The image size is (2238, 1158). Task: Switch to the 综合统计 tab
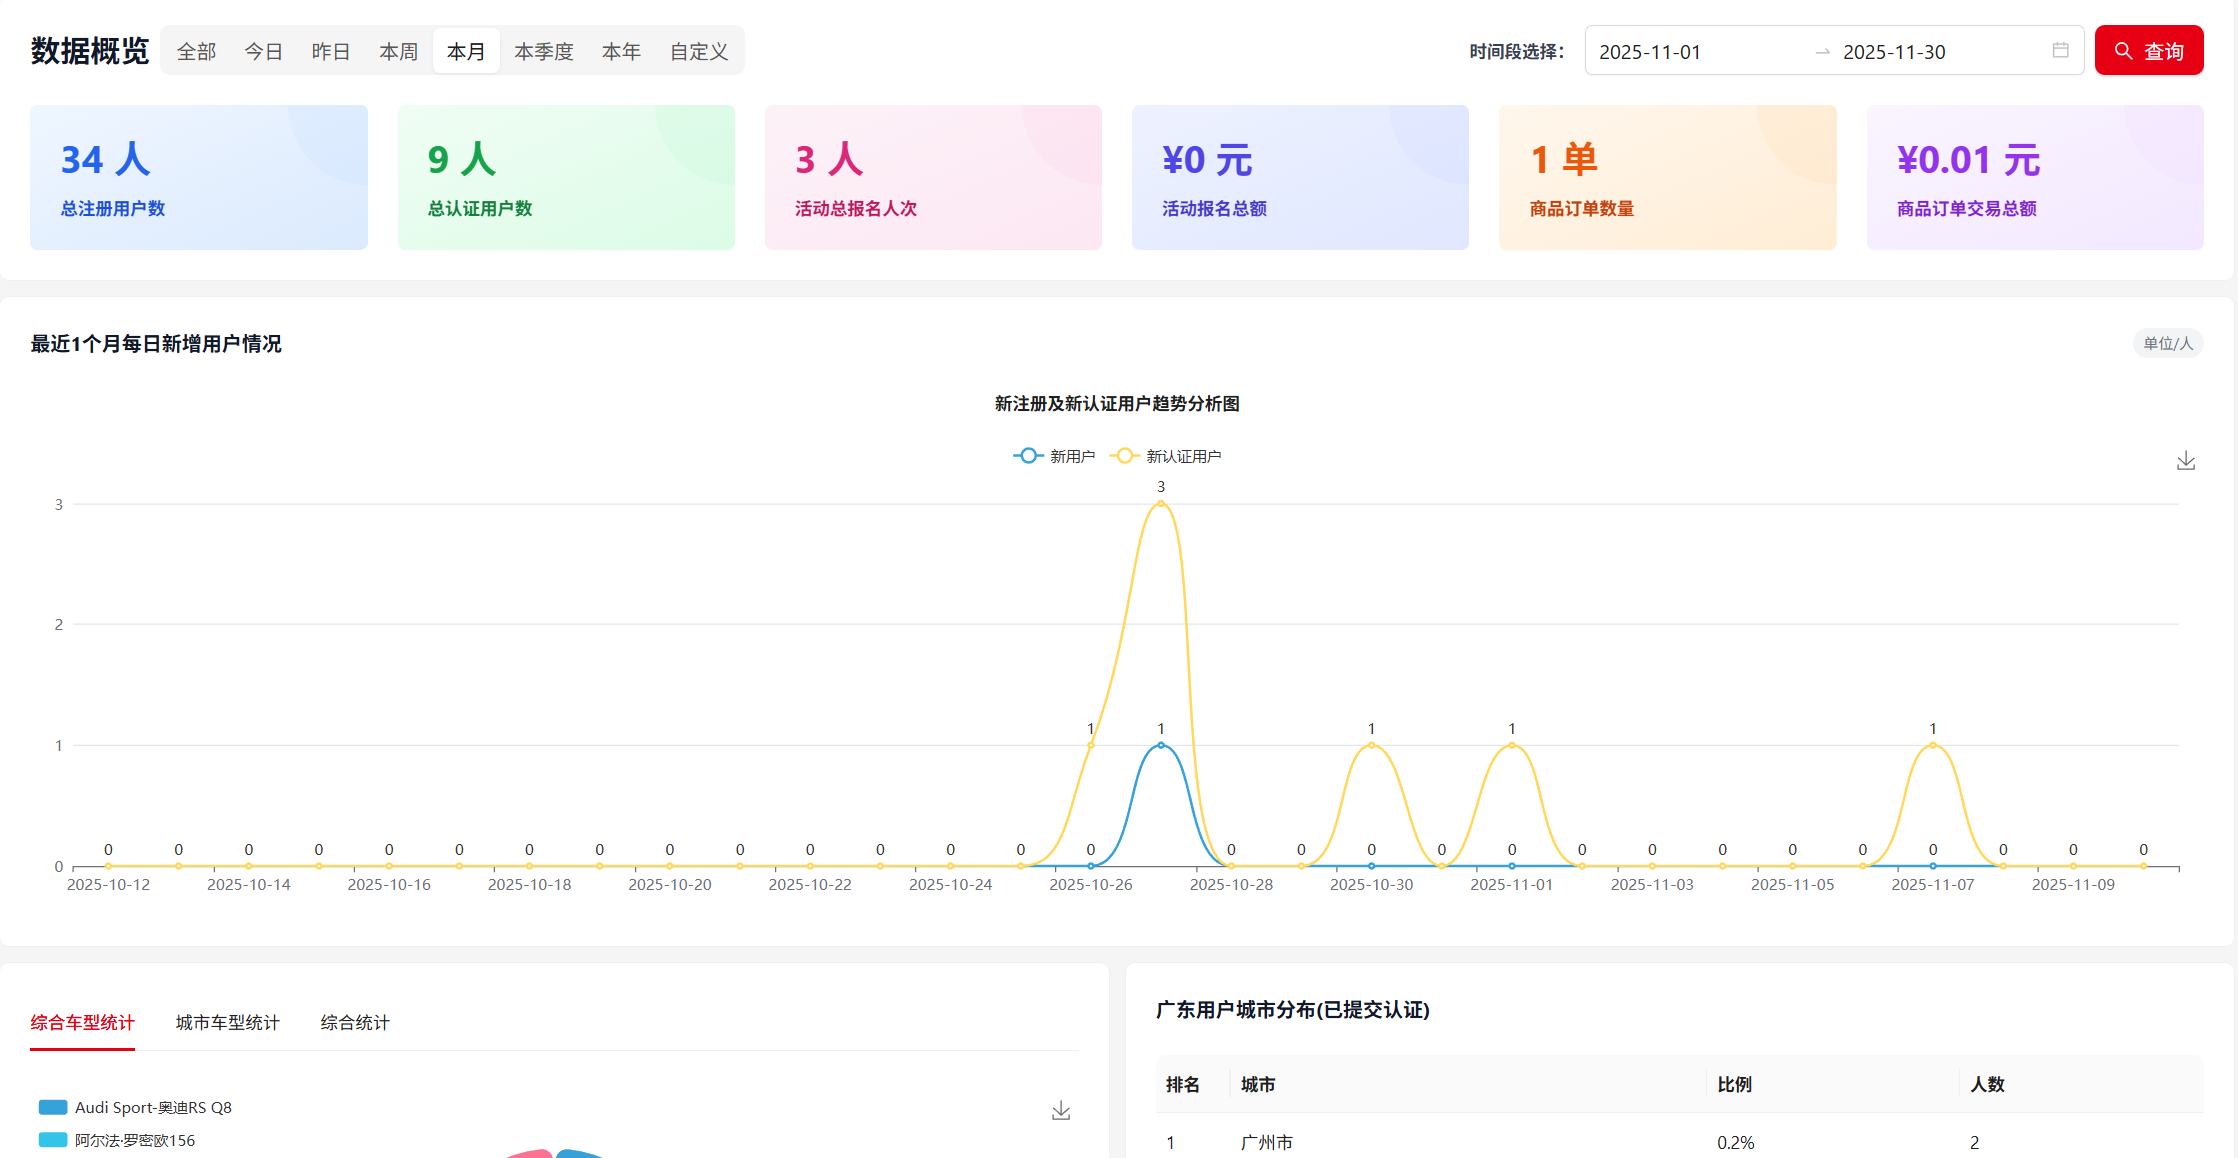[354, 1022]
